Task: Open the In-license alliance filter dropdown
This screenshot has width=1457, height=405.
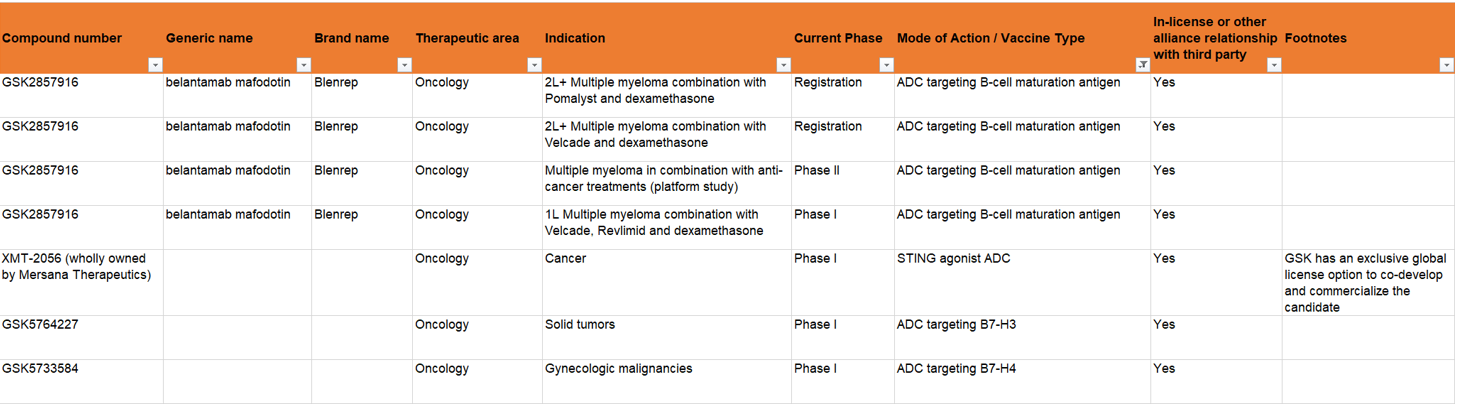Action: click(1274, 65)
